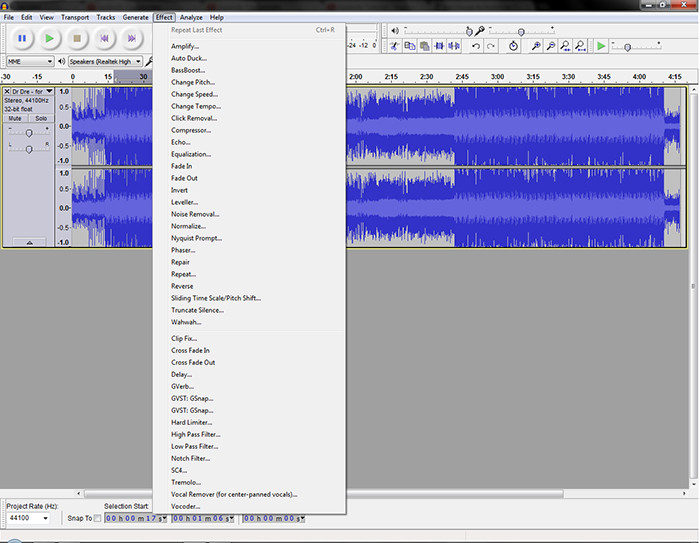700x543 pixels.
Task: Click the Skip to End button
Action: tap(132, 39)
